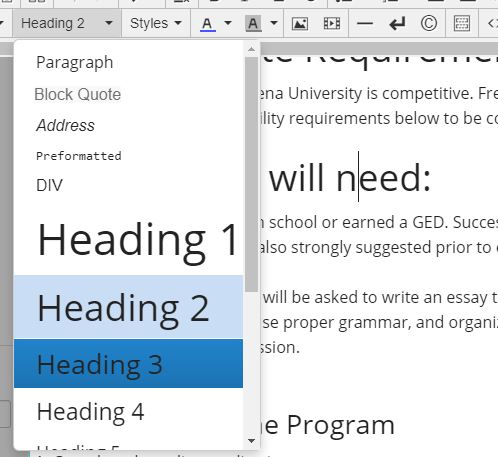Click in the 'will need:' heading text
Viewport: 498px width, 457px height.
(350, 178)
